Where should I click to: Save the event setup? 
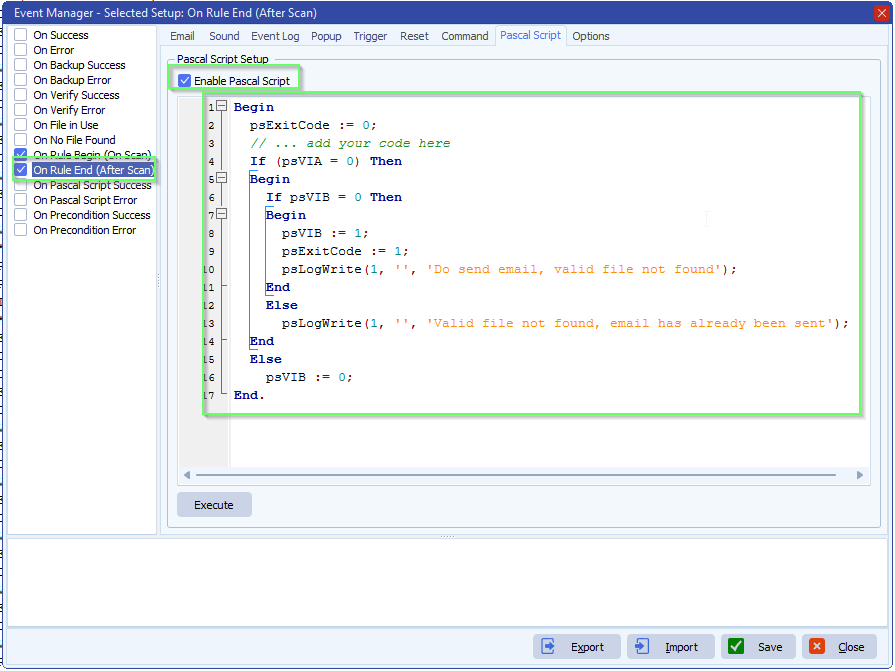pos(758,646)
